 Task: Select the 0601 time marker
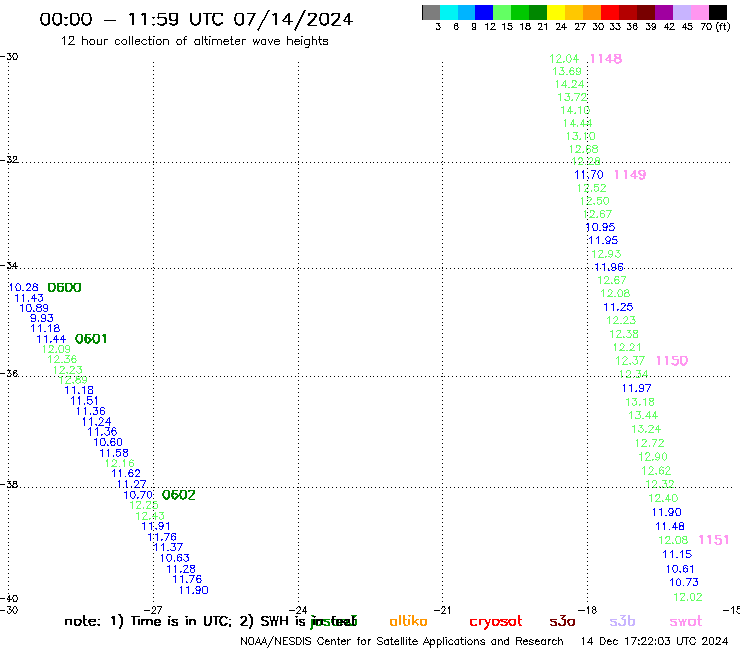91,339
